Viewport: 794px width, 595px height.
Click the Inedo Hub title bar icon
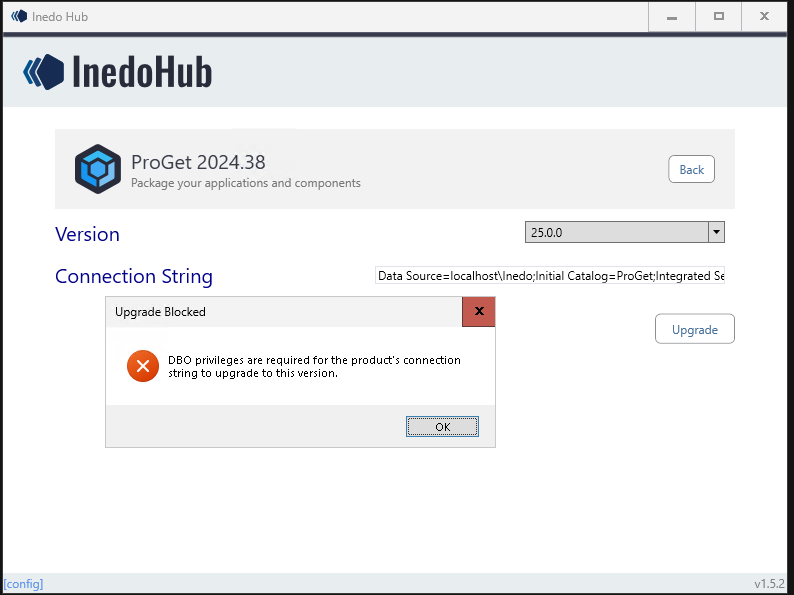(19, 16)
